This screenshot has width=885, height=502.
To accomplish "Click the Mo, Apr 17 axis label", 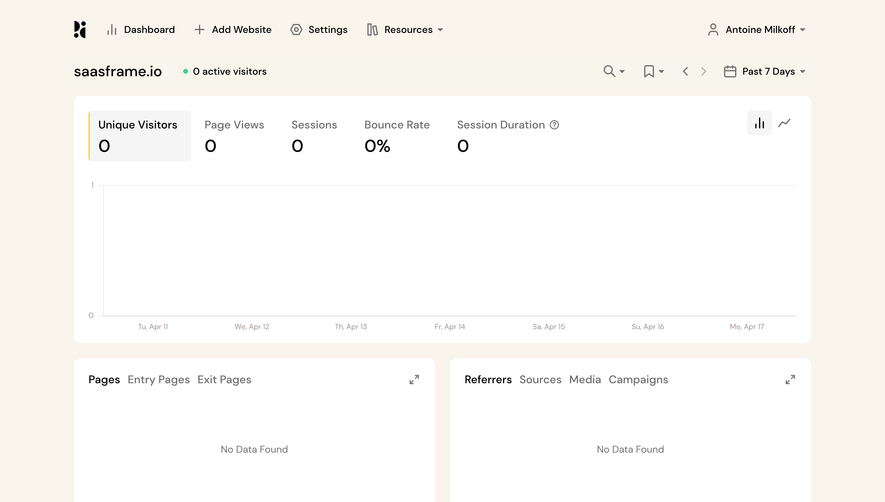I will pos(747,326).
